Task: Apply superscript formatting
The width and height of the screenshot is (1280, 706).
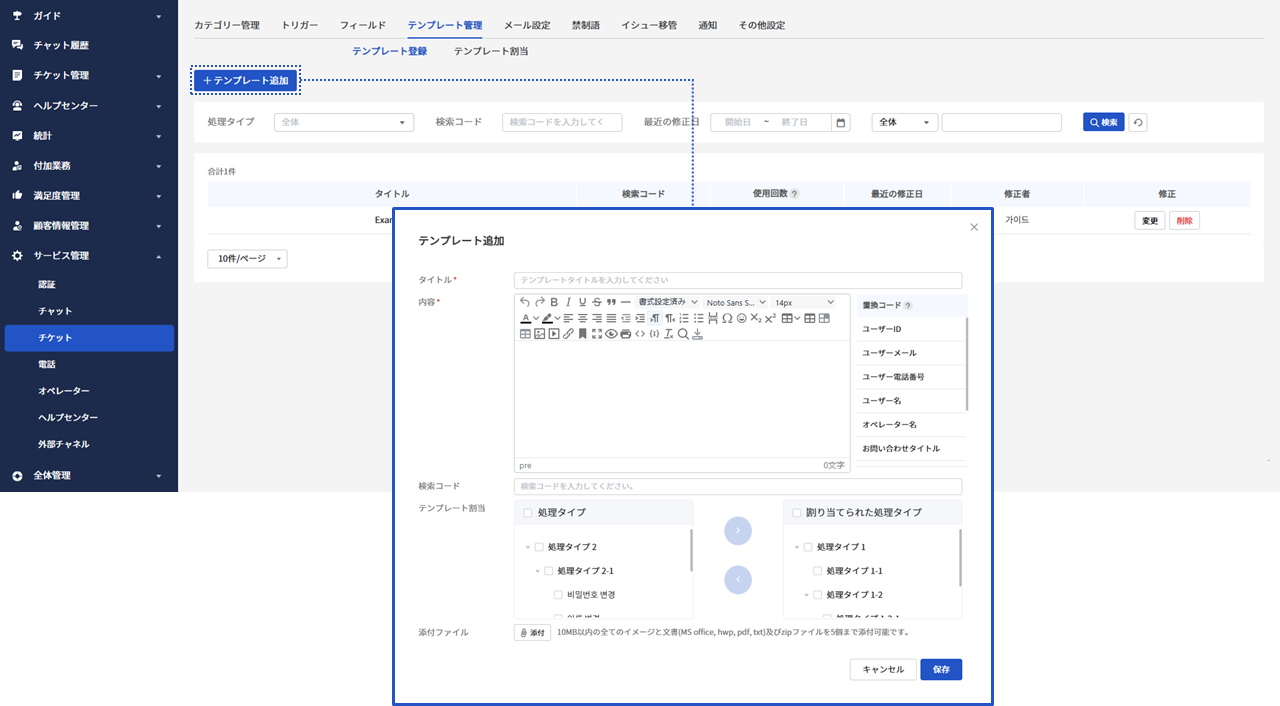Action: (x=770, y=318)
